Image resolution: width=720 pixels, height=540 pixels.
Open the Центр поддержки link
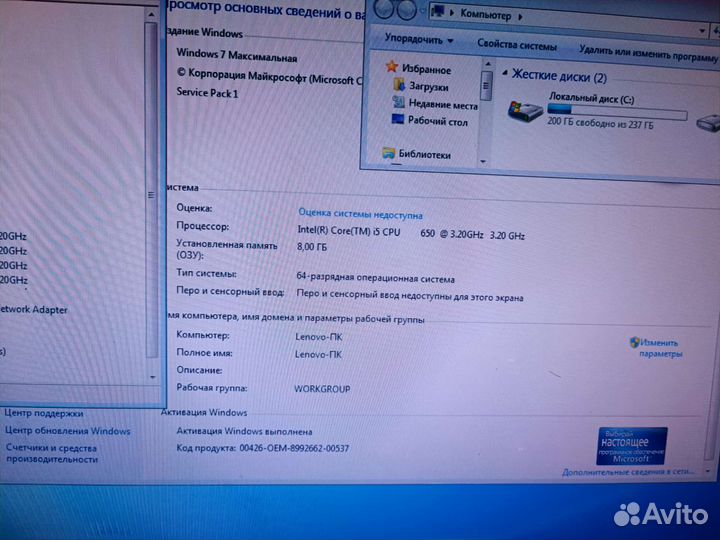44,413
